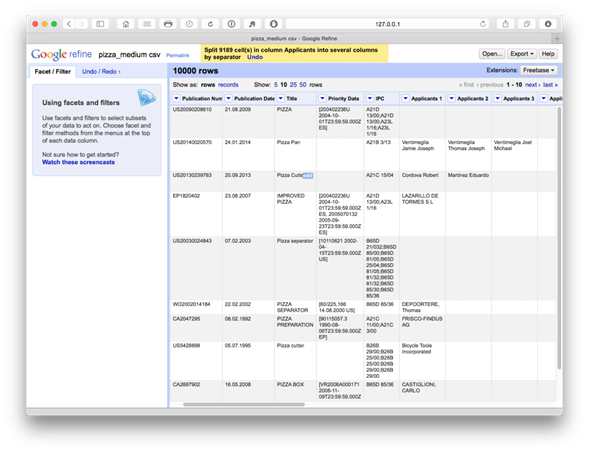Click the address bar showing 127.0.0.1
The width and height of the screenshot is (589, 453).
387,24
